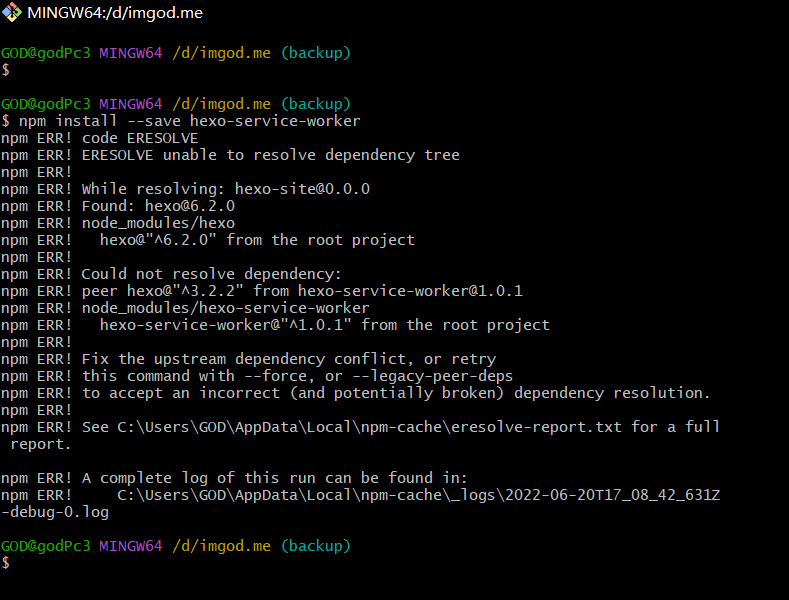Viewport: 789px width, 600px height.
Task: Click the npm install --save hexo-service-worker command
Action: tap(188, 121)
